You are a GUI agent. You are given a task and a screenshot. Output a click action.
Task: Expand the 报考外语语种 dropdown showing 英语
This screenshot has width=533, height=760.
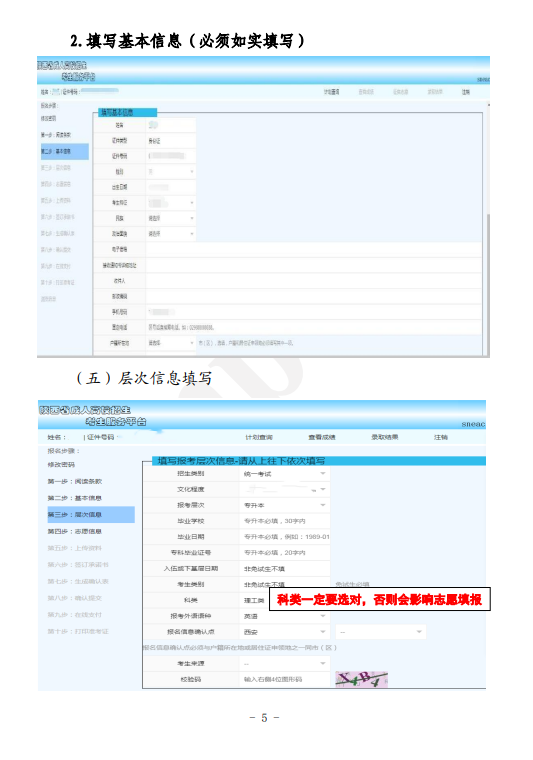284,616
